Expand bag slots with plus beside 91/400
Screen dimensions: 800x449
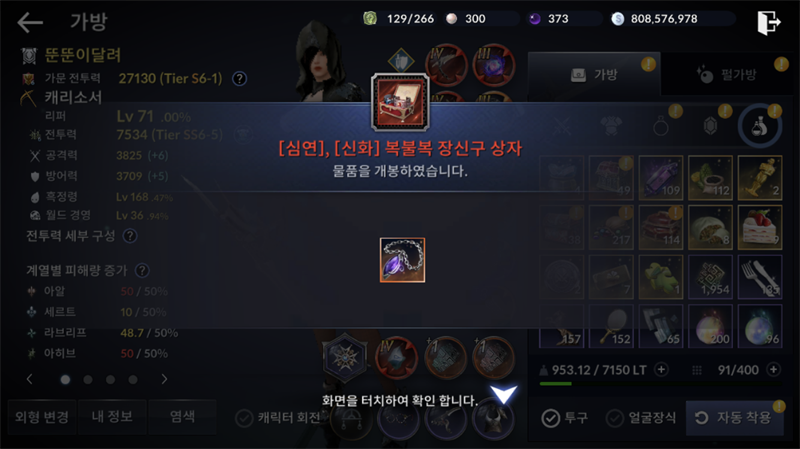click(773, 369)
